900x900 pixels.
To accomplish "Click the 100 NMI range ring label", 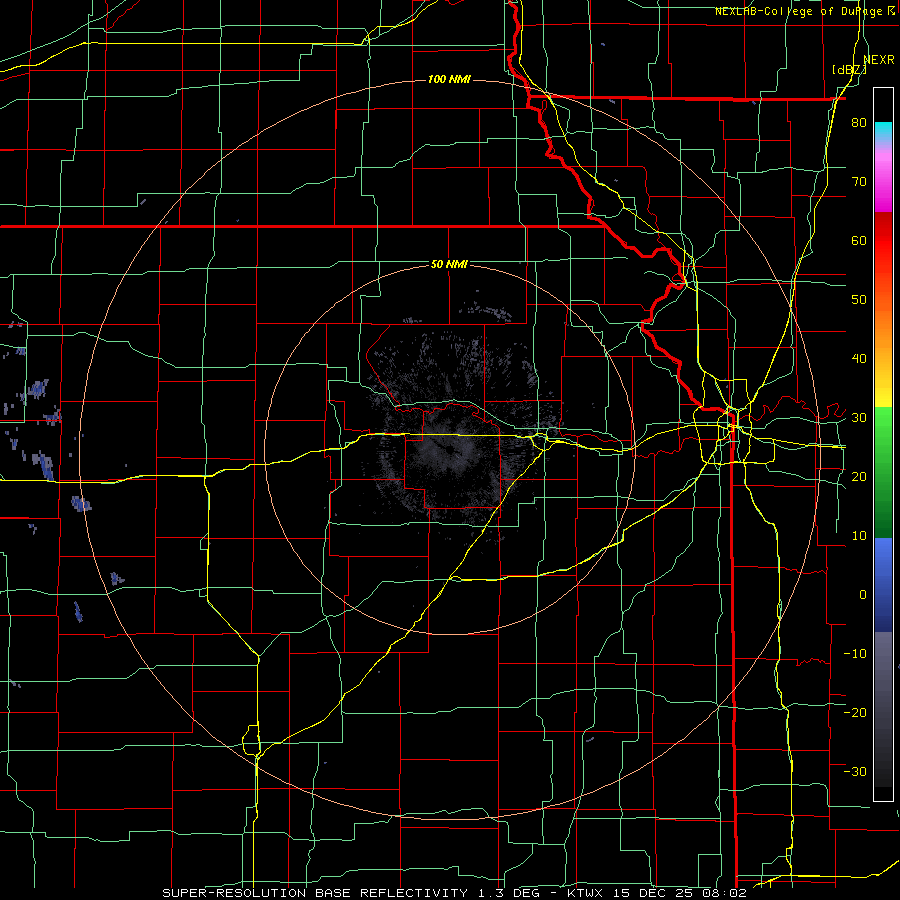I will point(449,79).
